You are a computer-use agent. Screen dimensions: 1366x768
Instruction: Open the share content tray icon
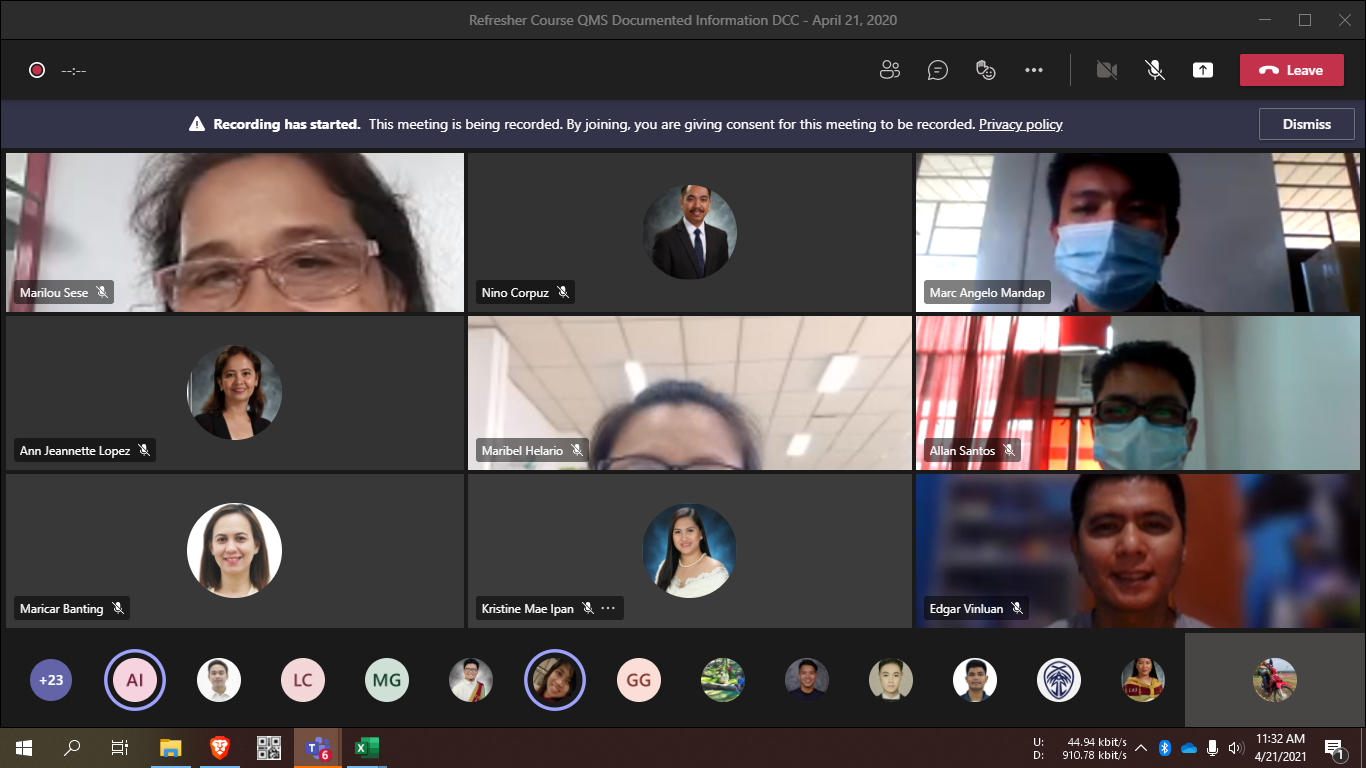tap(1203, 70)
